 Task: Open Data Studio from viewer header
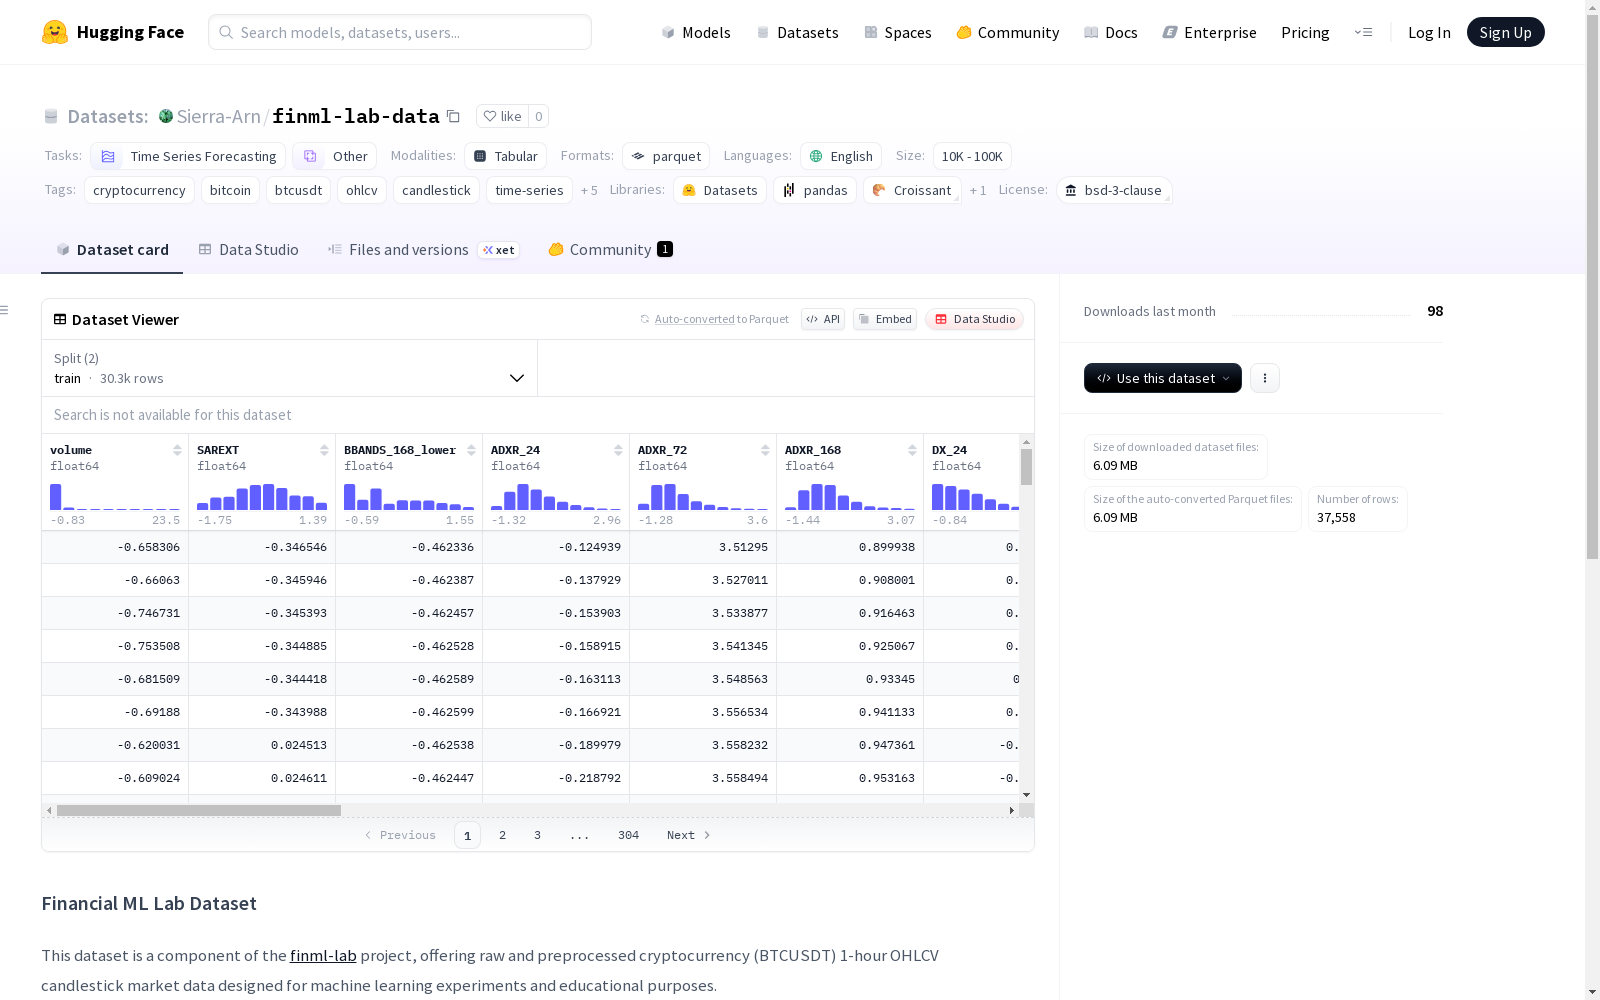coord(974,319)
